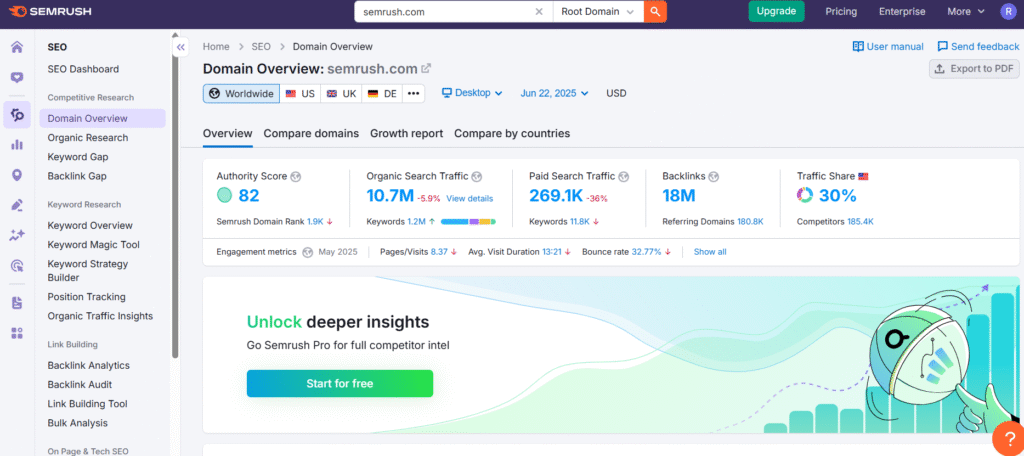Click SEO in the breadcrumb

(x=261, y=46)
